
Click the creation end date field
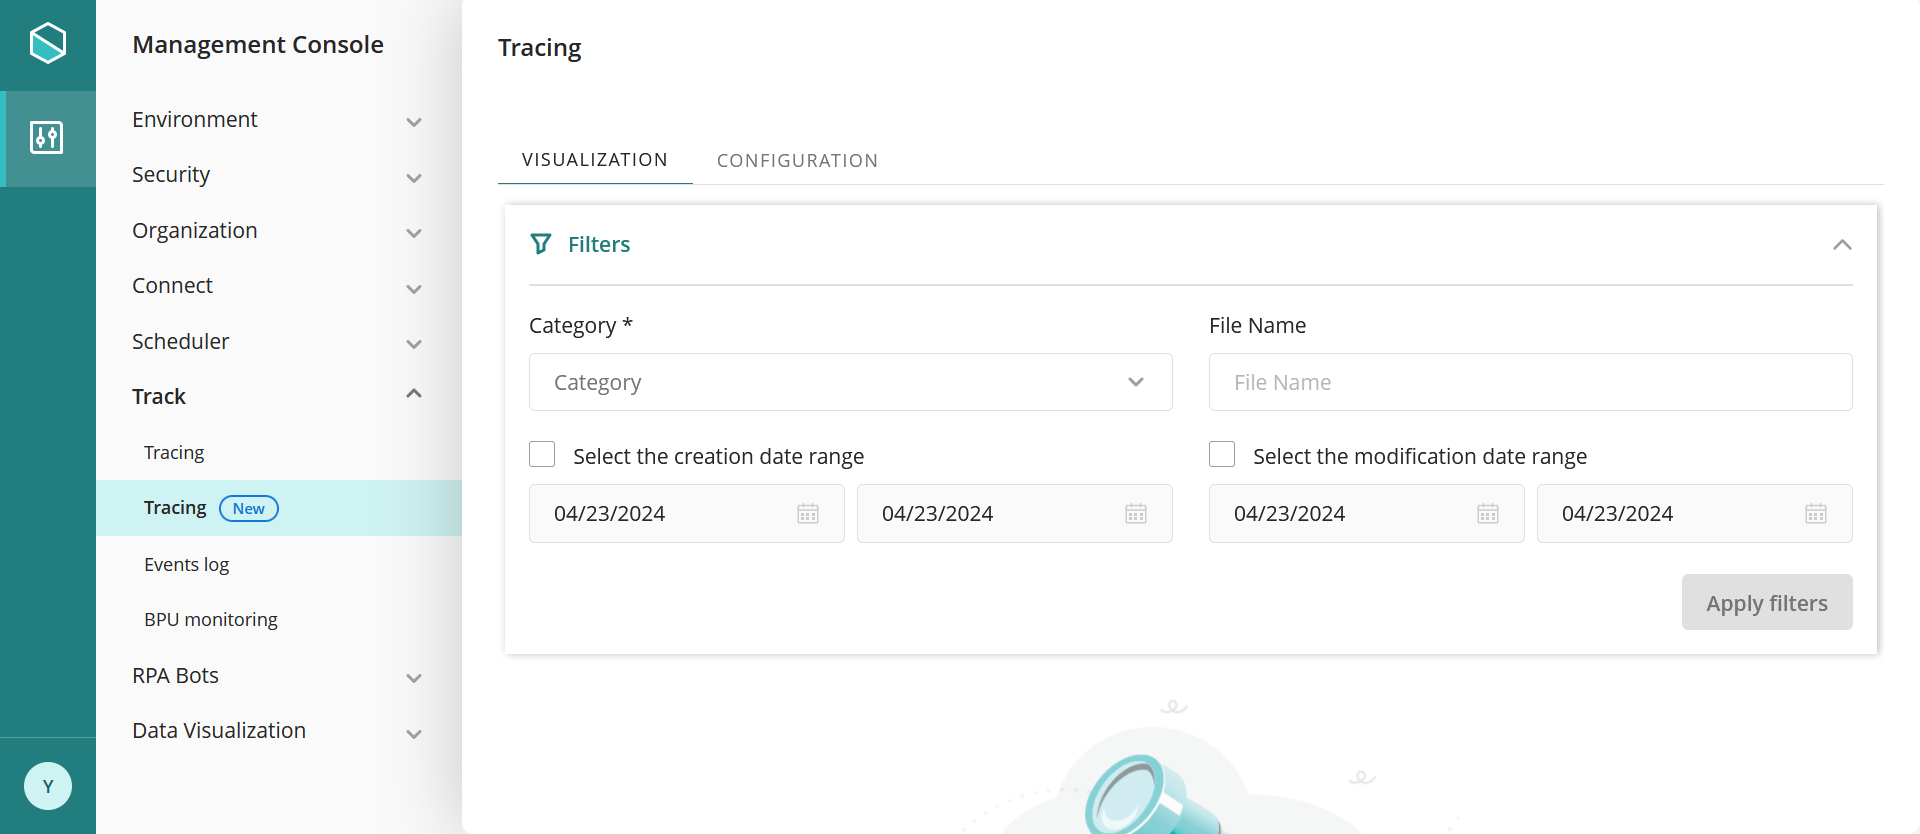click(1014, 514)
